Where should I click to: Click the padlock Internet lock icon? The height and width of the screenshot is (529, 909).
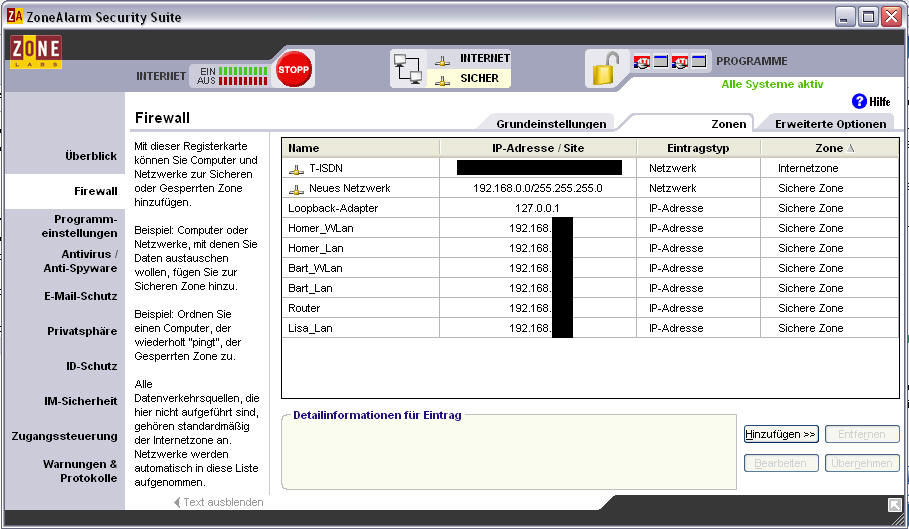pos(605,69)
